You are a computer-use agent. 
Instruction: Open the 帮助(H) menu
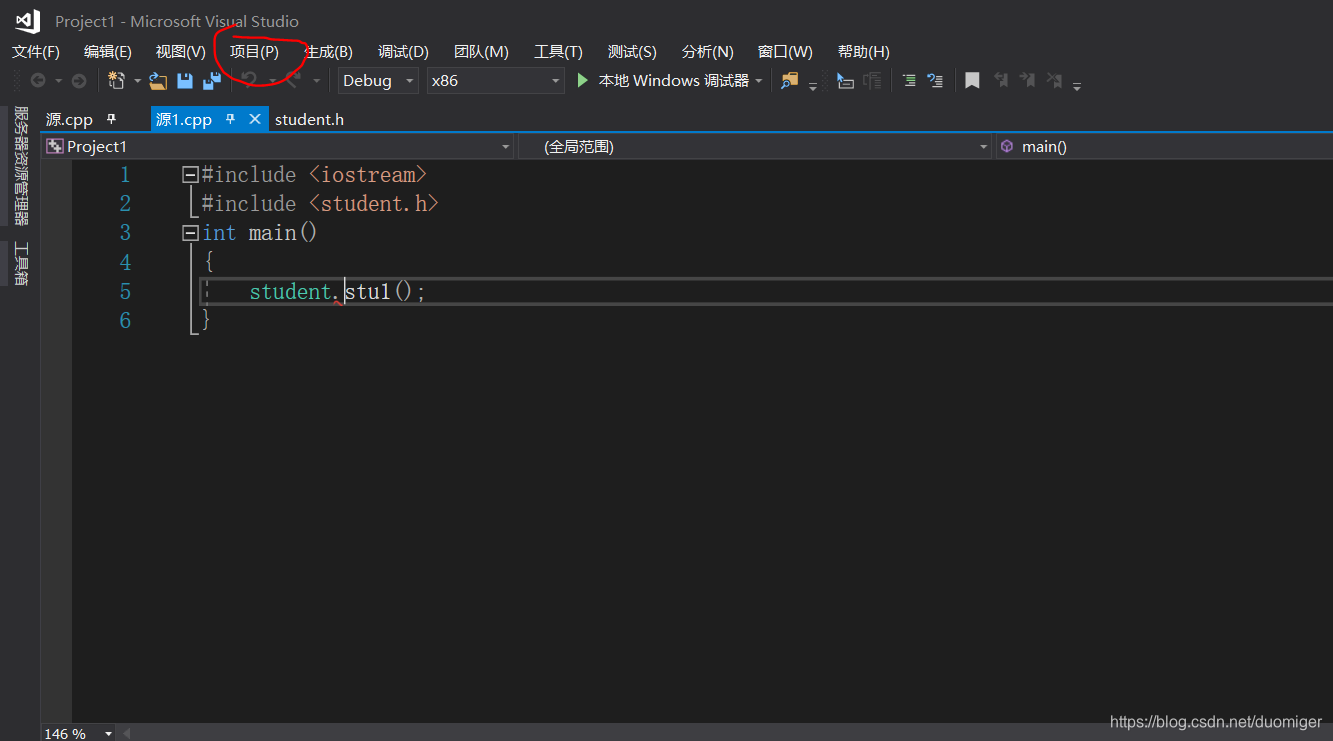point(864,52)
